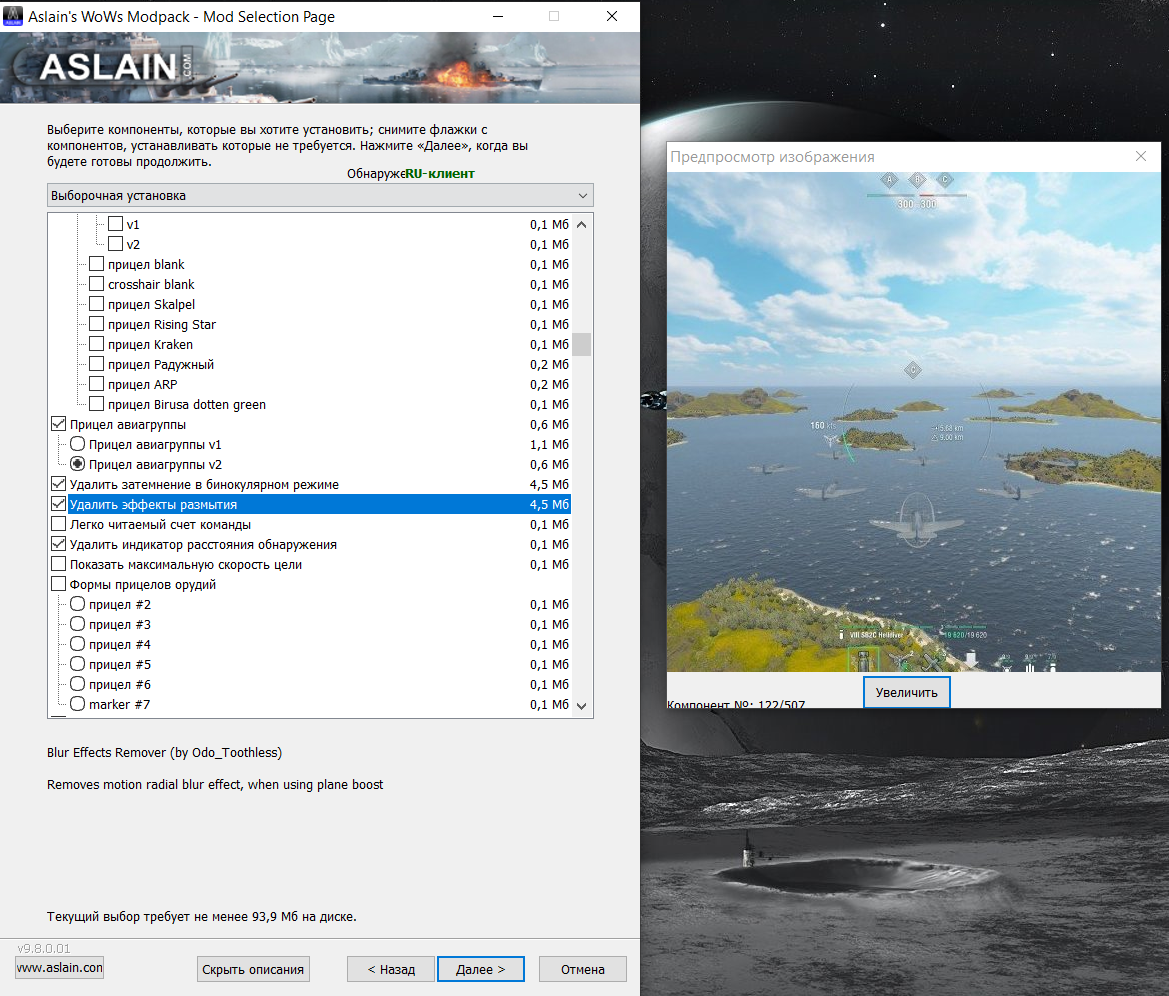Enable 'Легко читаемый счет команды'
The width and height of the screenshot is (1169, 996).
pyautogui.click(x=58, y=524)
